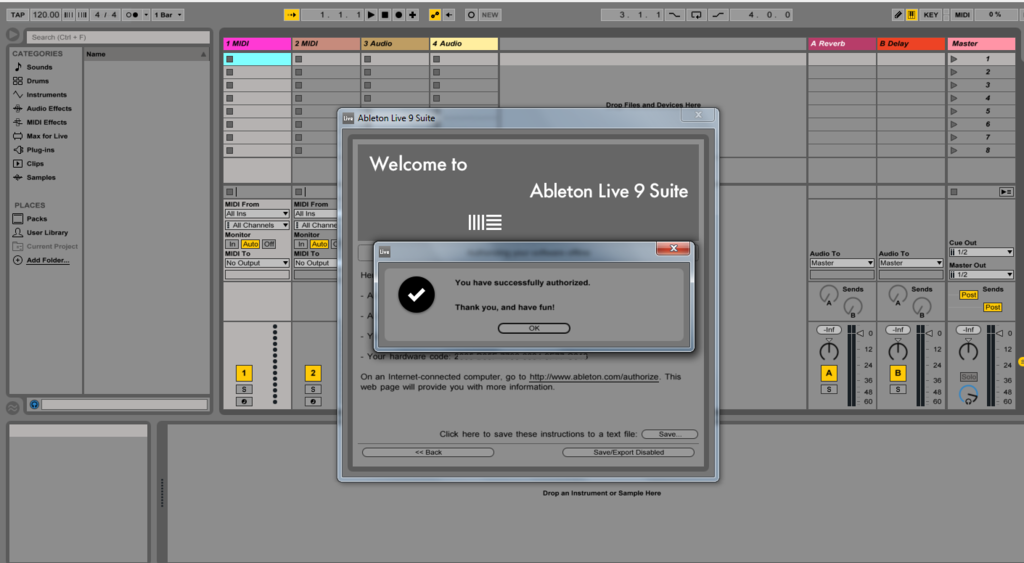1024x563 pixels.
Task: Open the ableton.com/authorize link
Action: (594, 377)
